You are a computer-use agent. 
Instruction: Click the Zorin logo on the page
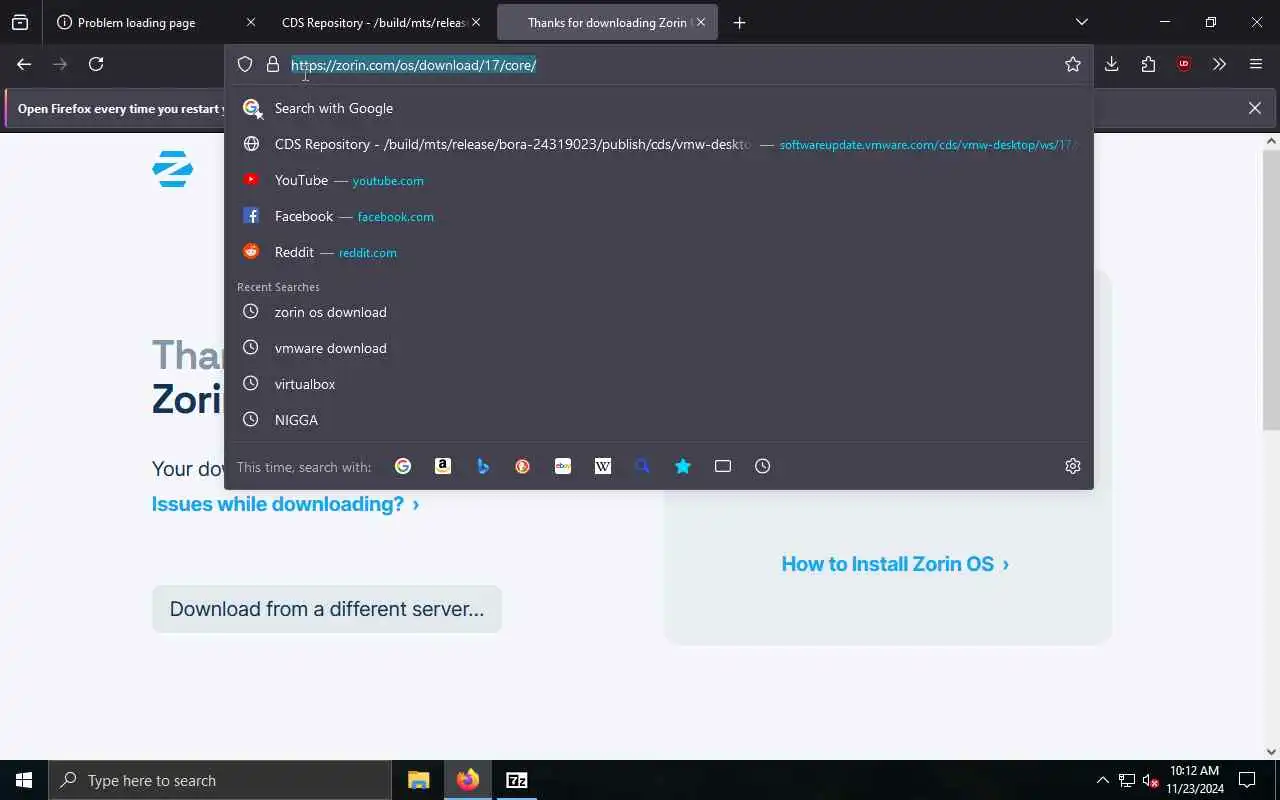coord(172,169)
